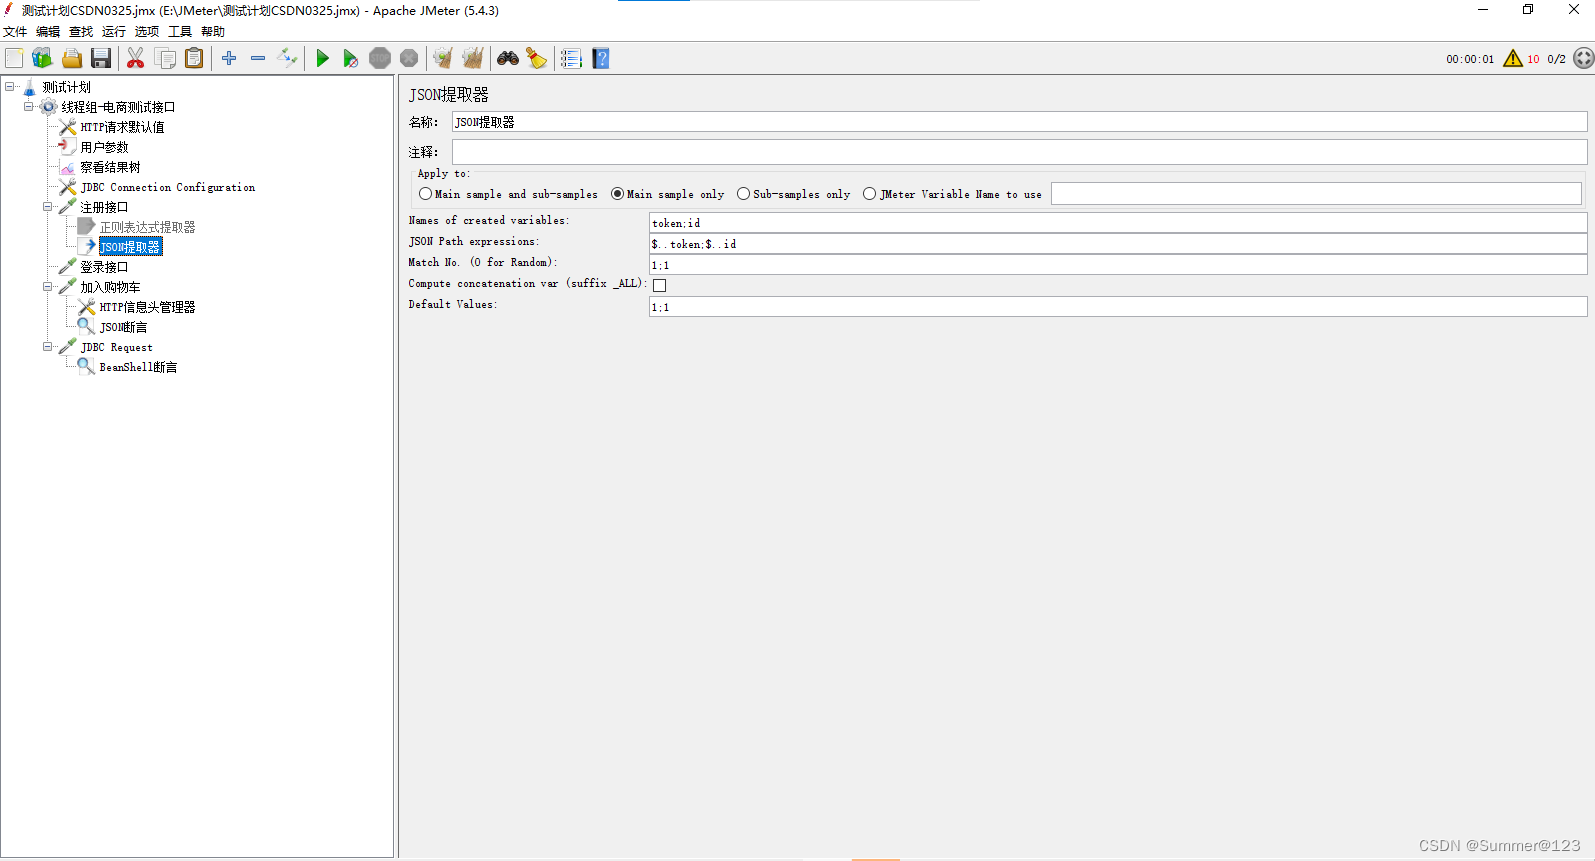This screenshot has height=861, width=1595.
Task: Click the Match No. input field
Action: pyautogui.click(x=1118, y=264)
